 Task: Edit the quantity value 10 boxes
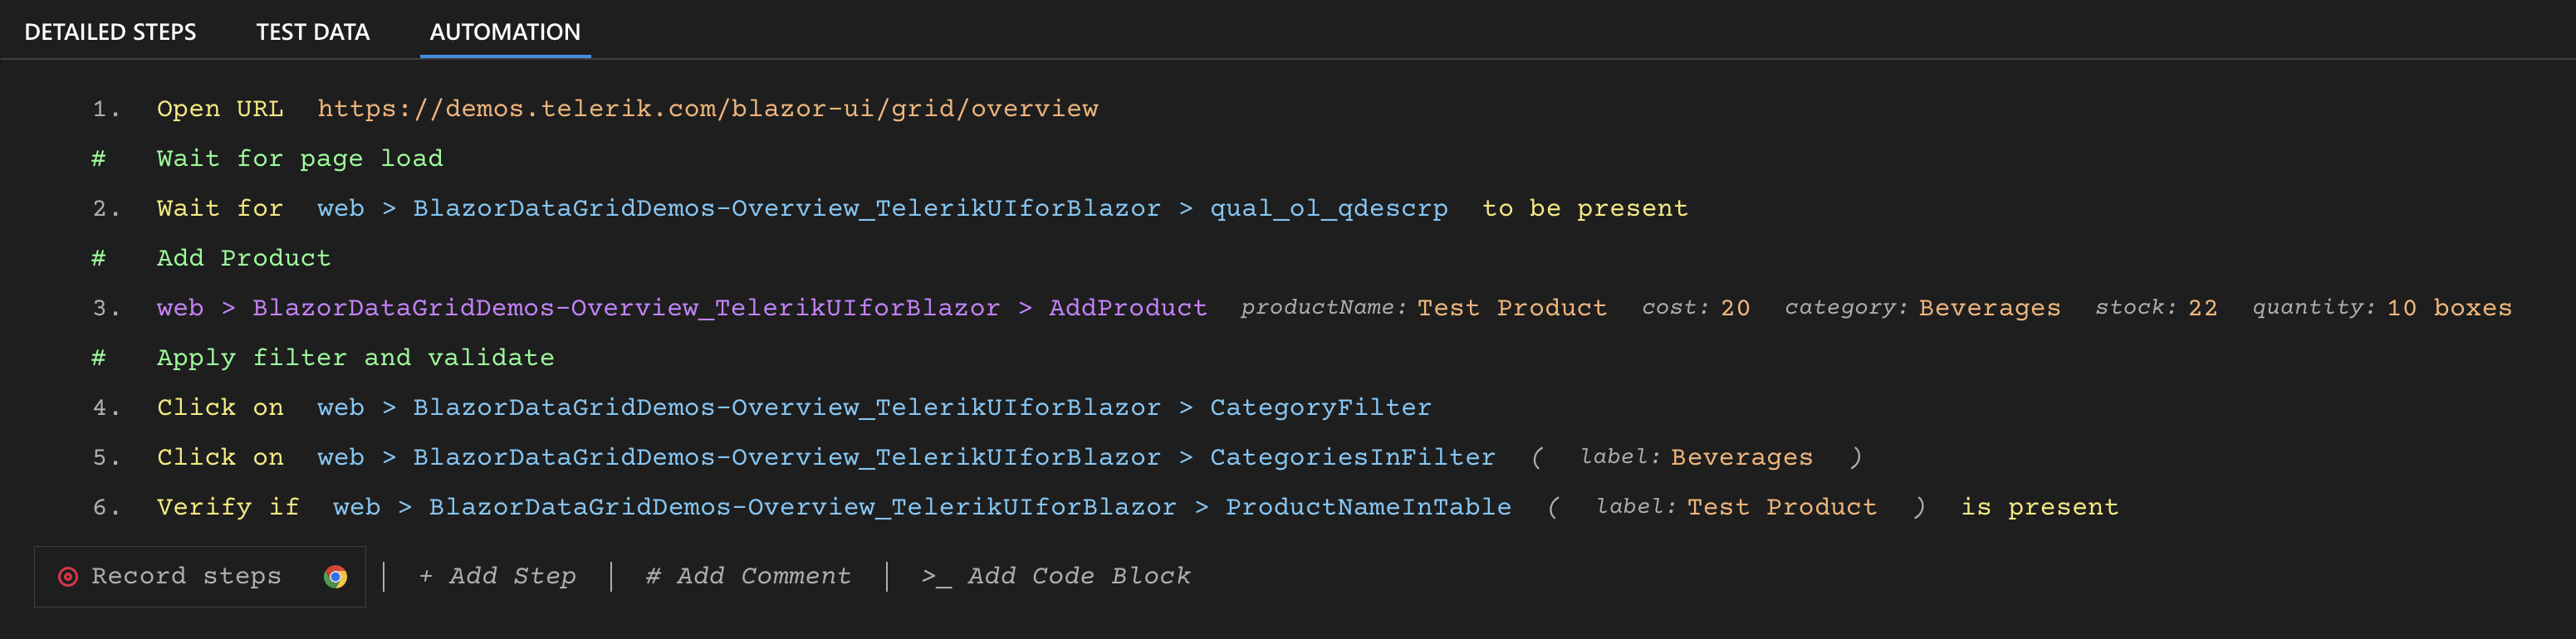coord(2449,308)
